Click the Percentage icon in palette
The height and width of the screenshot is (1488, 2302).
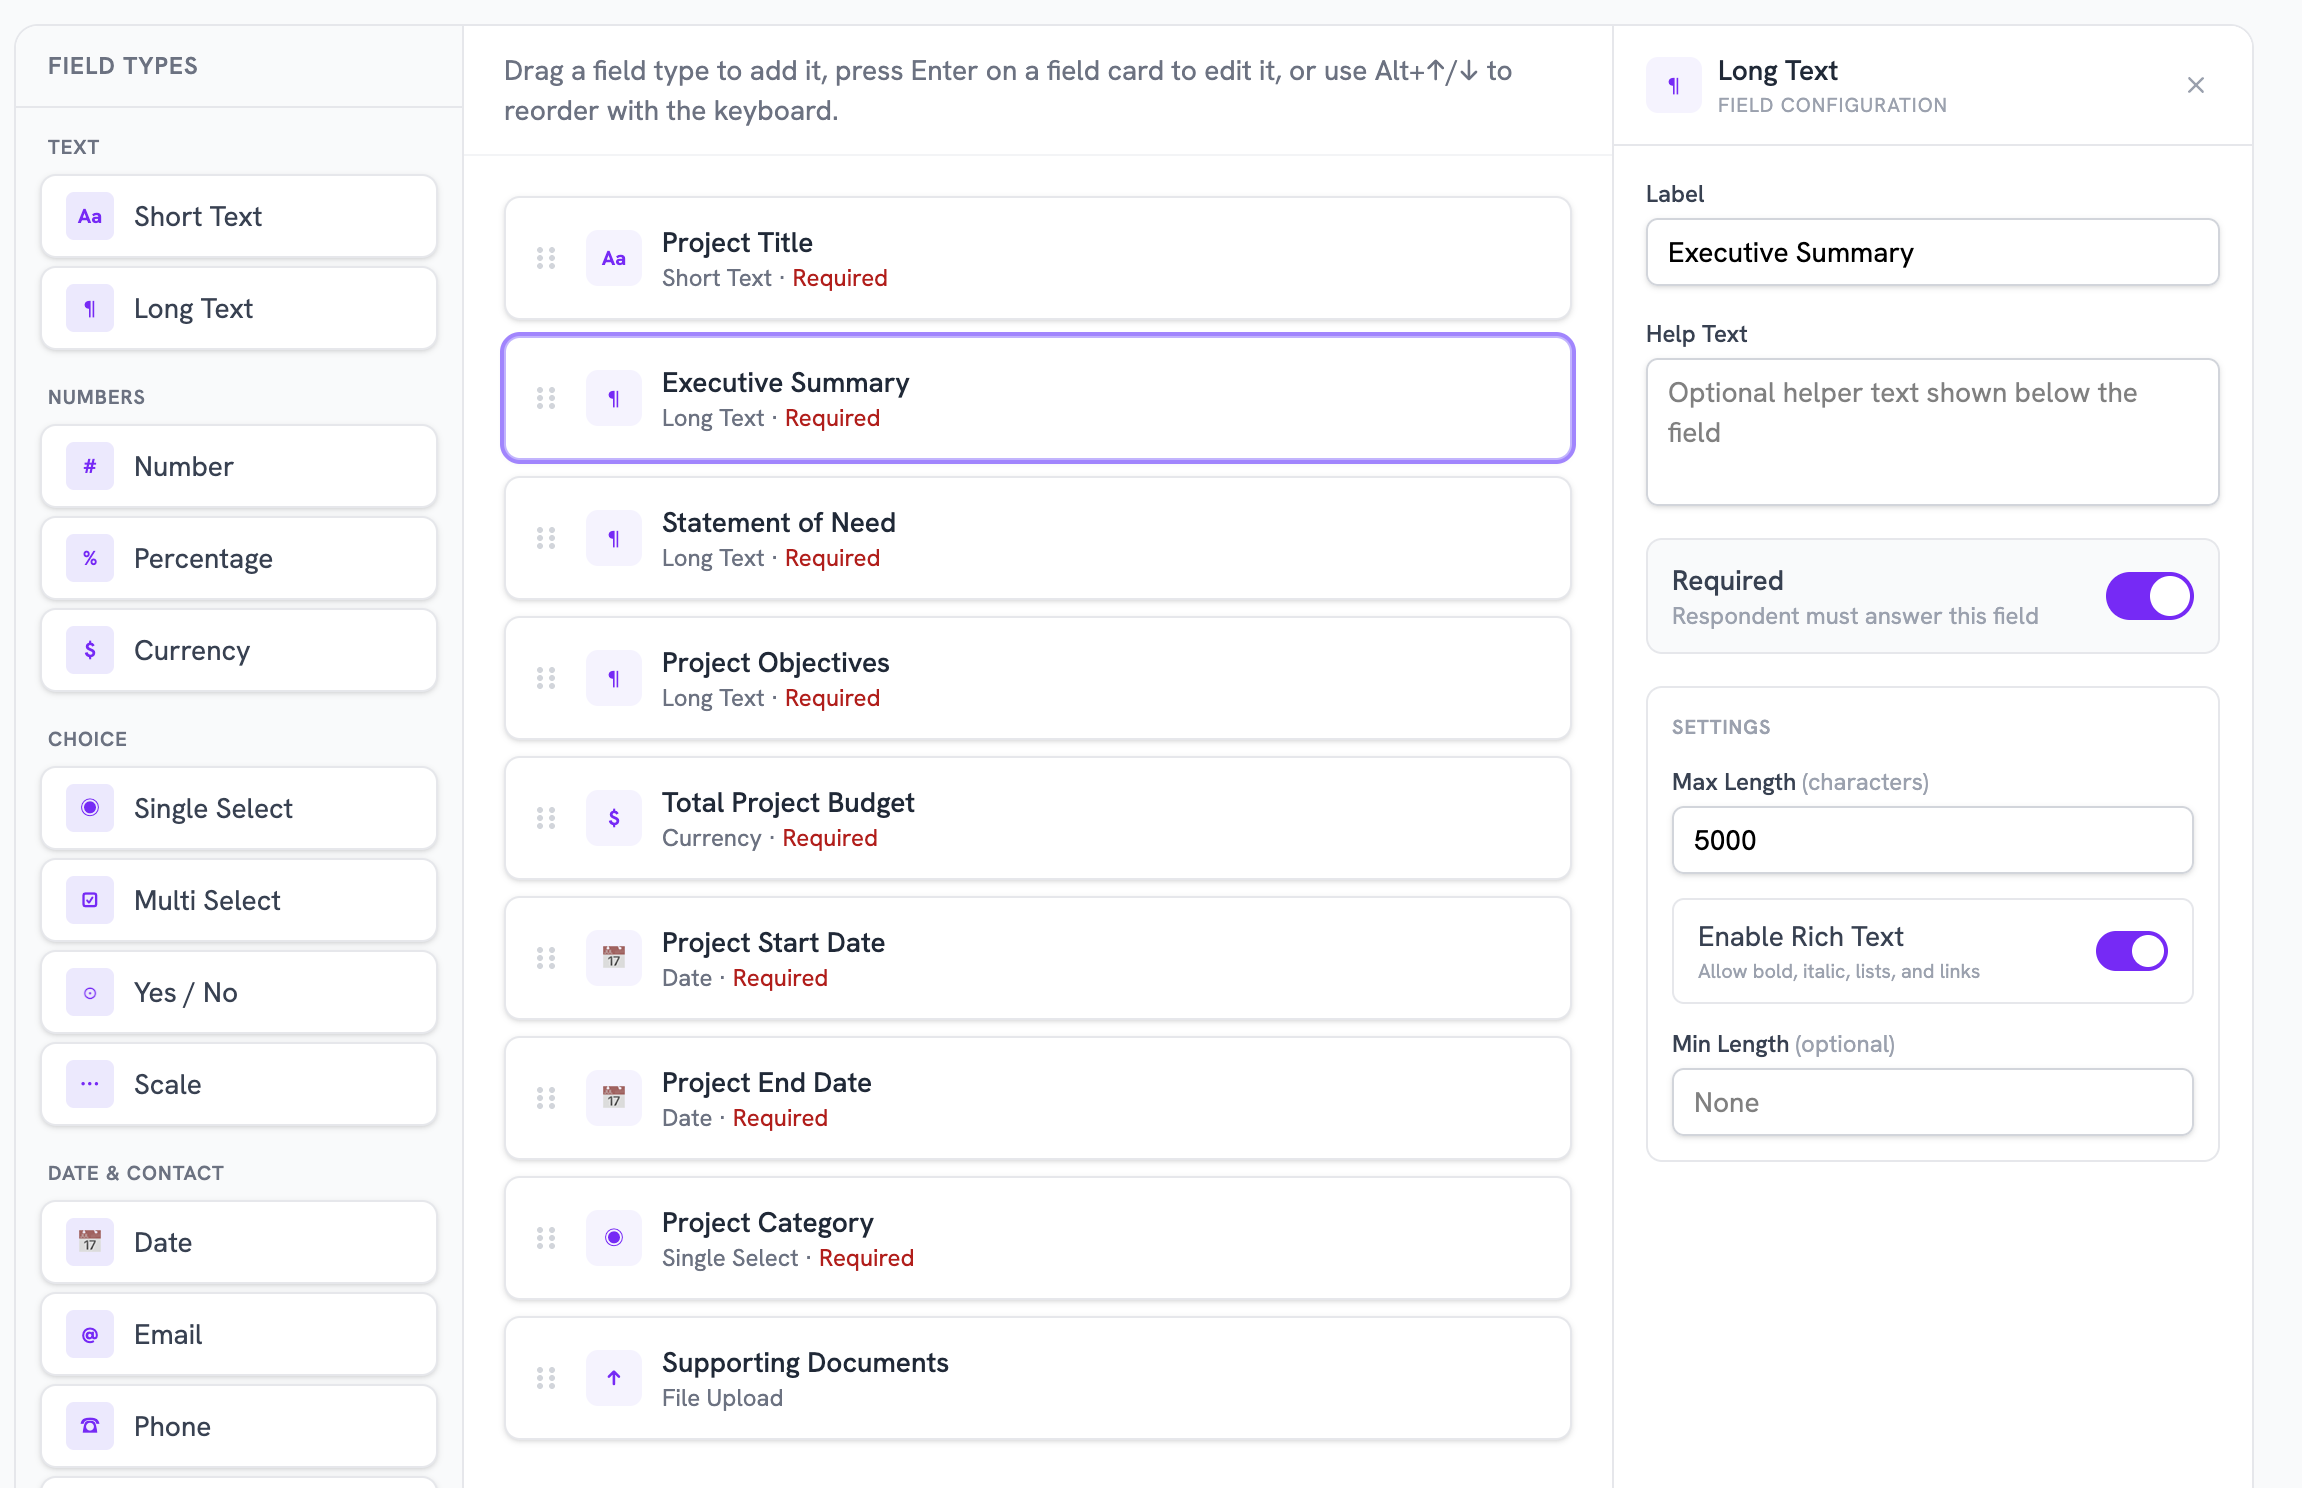pyautogui.click(x=90, y=559)
